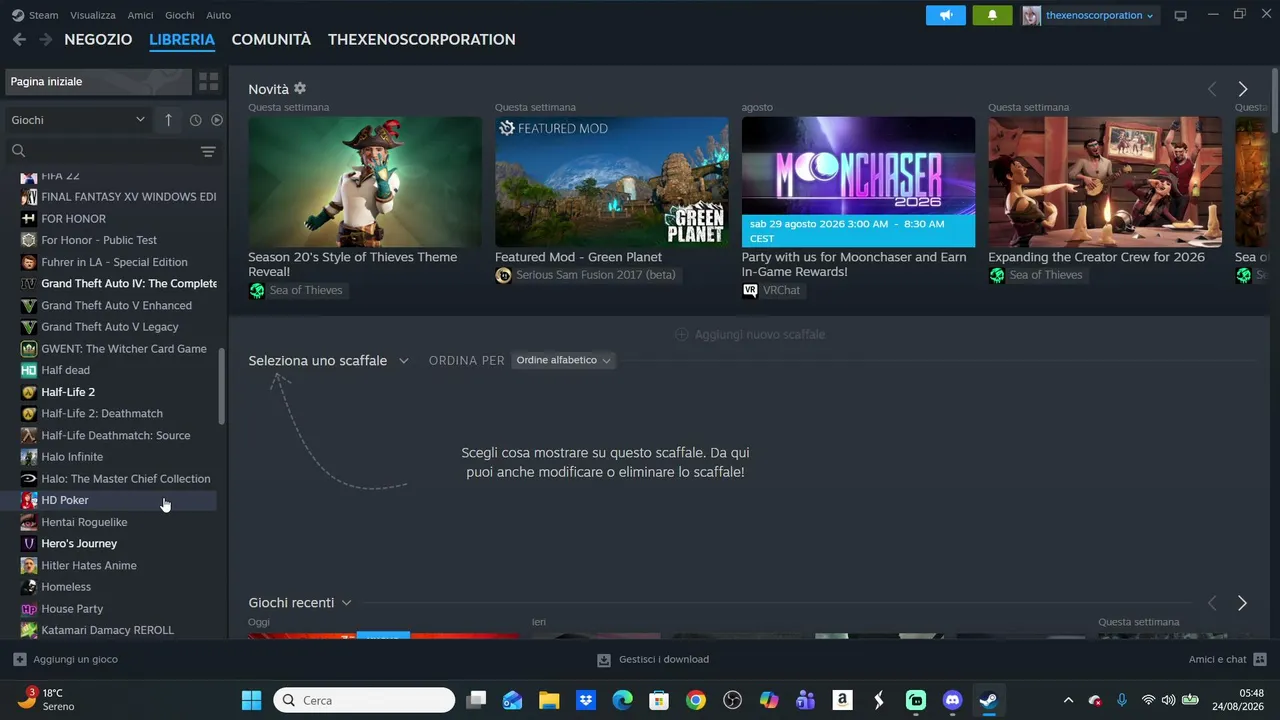This screenshot has width=1280, height=720.
Task: Switch to the COMUNITÀ tab
Action: [271, 39]
